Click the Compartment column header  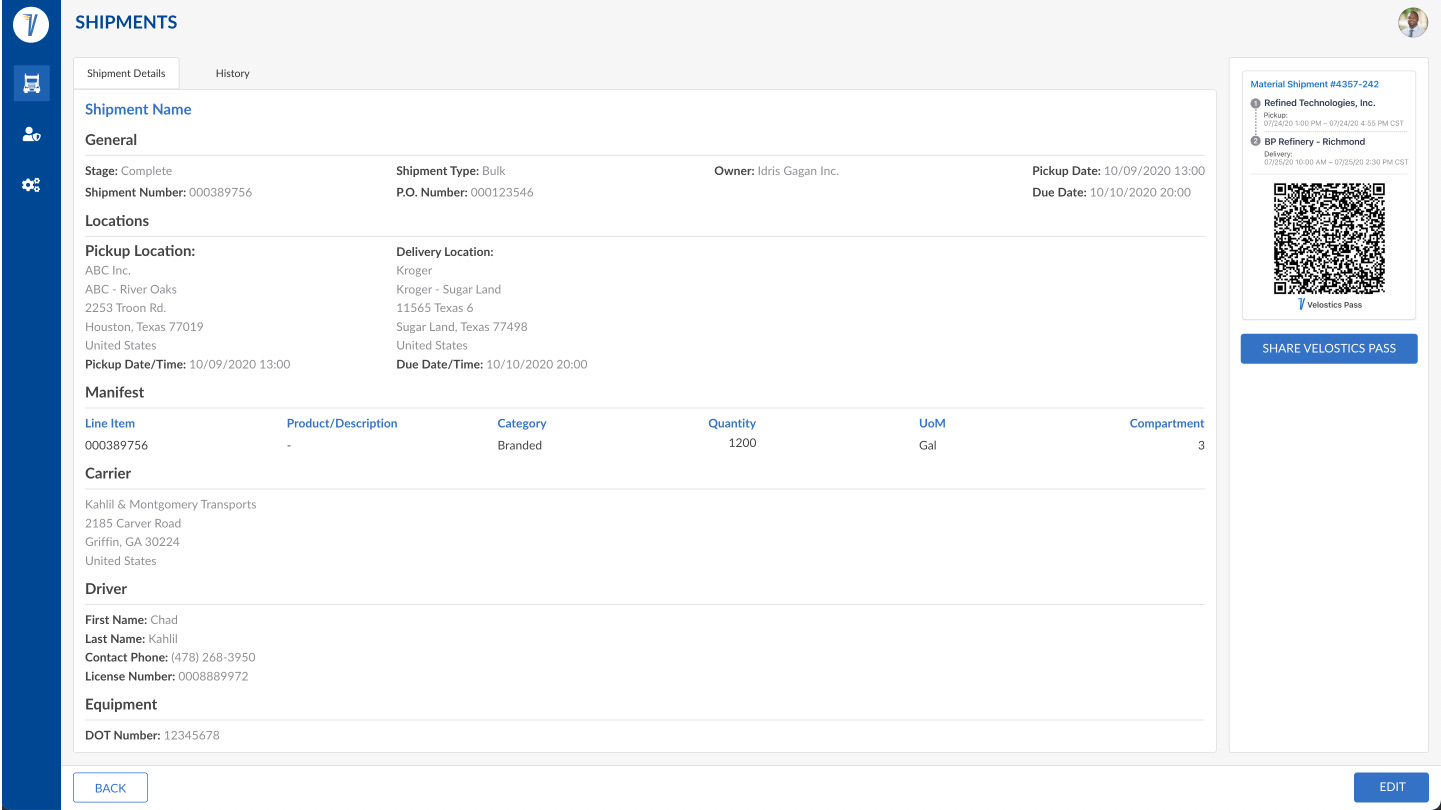[1167, 423]
